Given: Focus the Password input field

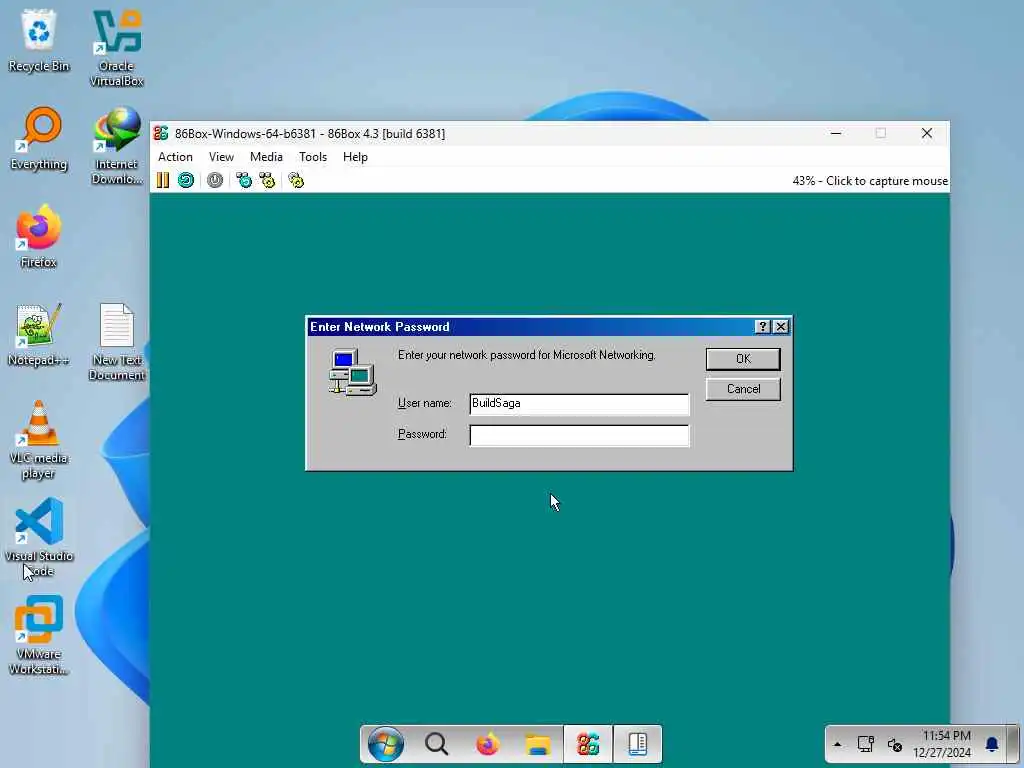Looking at the screenshot, I should tap(579, 435).
